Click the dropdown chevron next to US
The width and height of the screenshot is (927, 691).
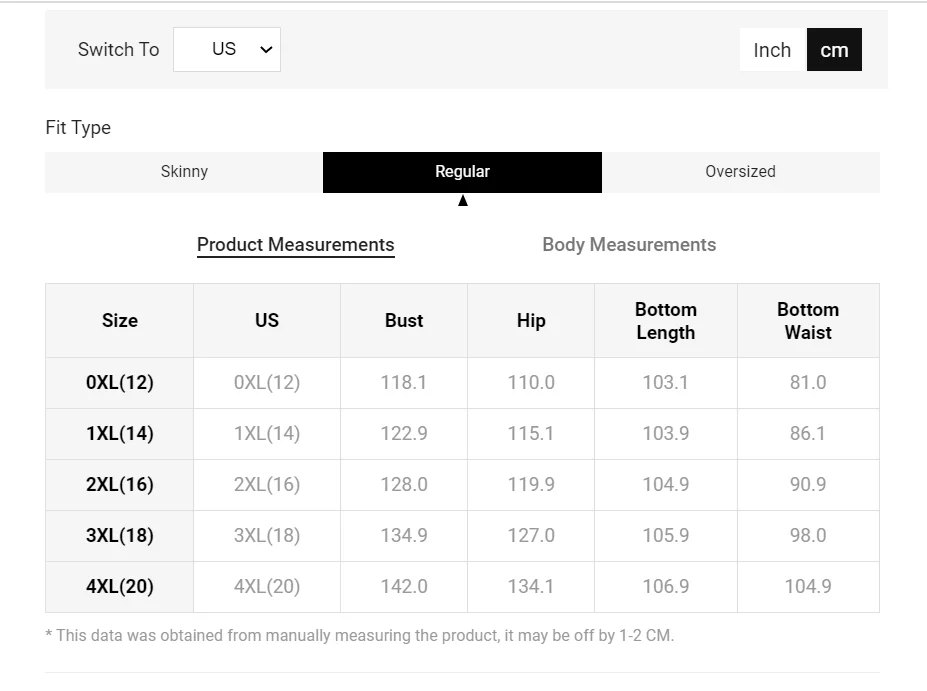click(266, 50)
